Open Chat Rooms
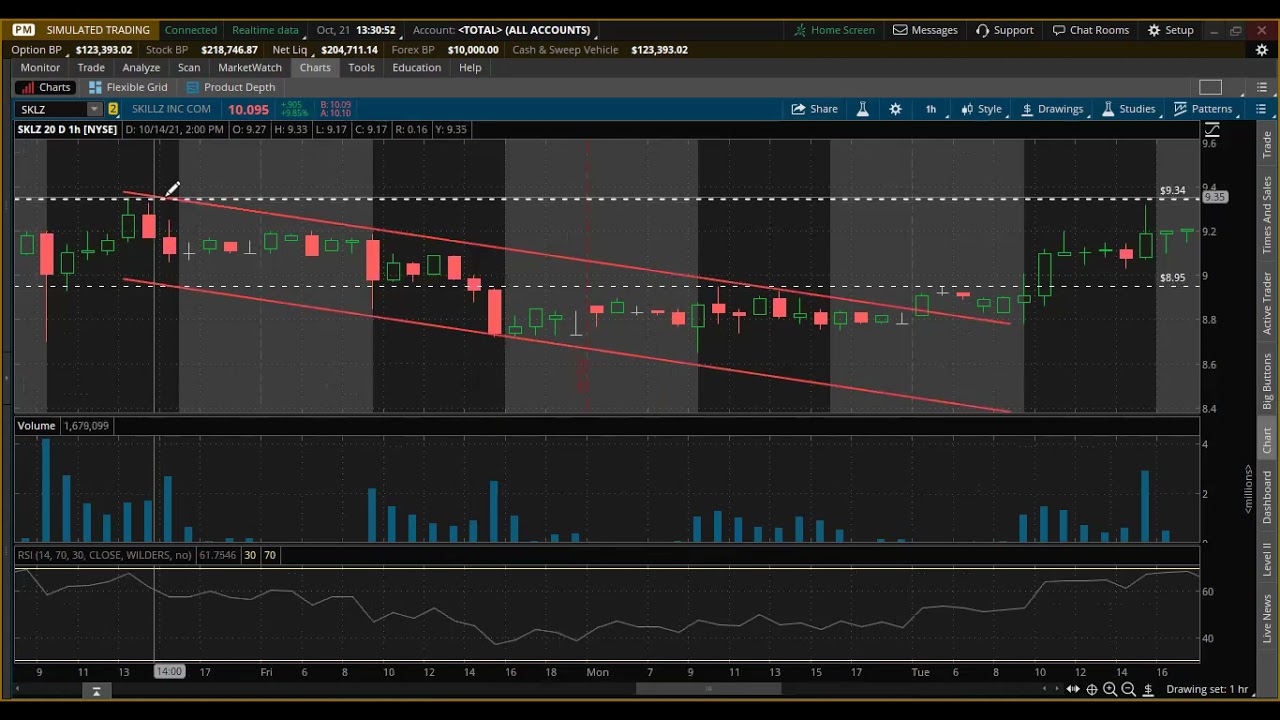 (x=1090, y=30)
